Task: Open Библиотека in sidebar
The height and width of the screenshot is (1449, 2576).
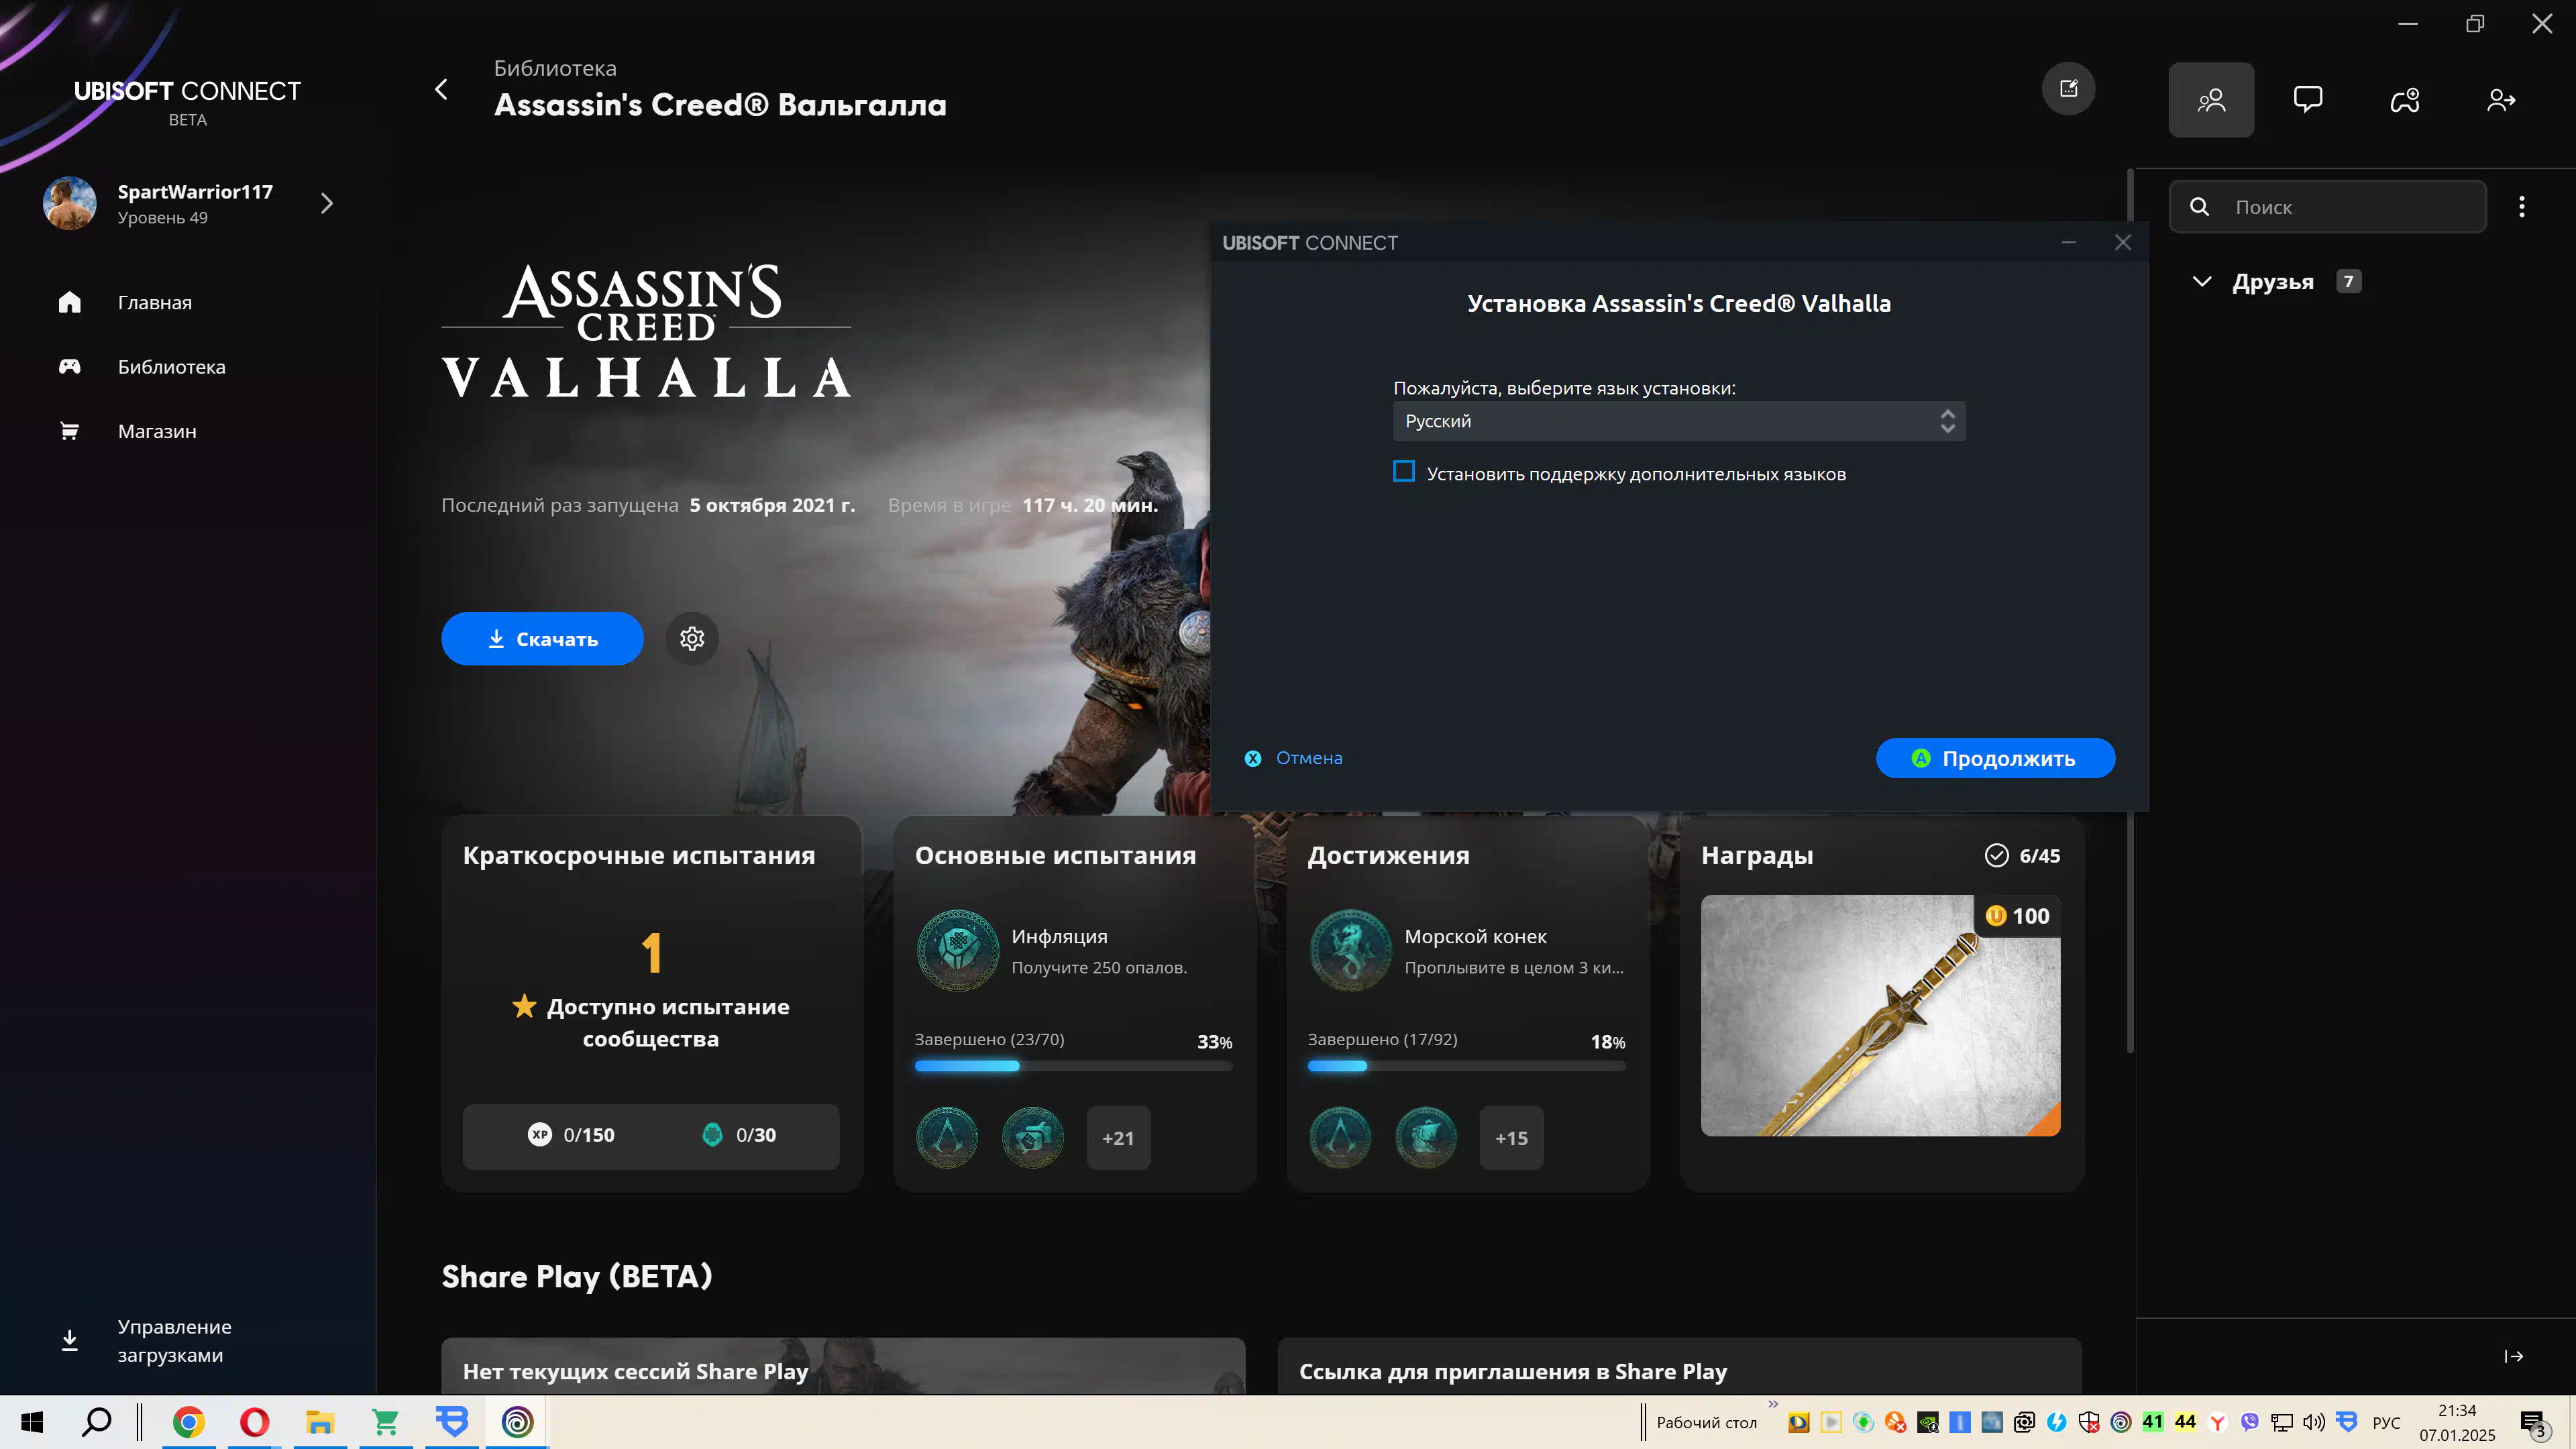Action: click(x=172, y=366)
